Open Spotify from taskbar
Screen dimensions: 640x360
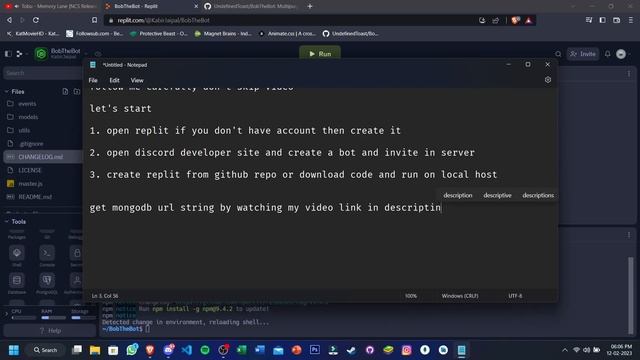tap(205, 350)
